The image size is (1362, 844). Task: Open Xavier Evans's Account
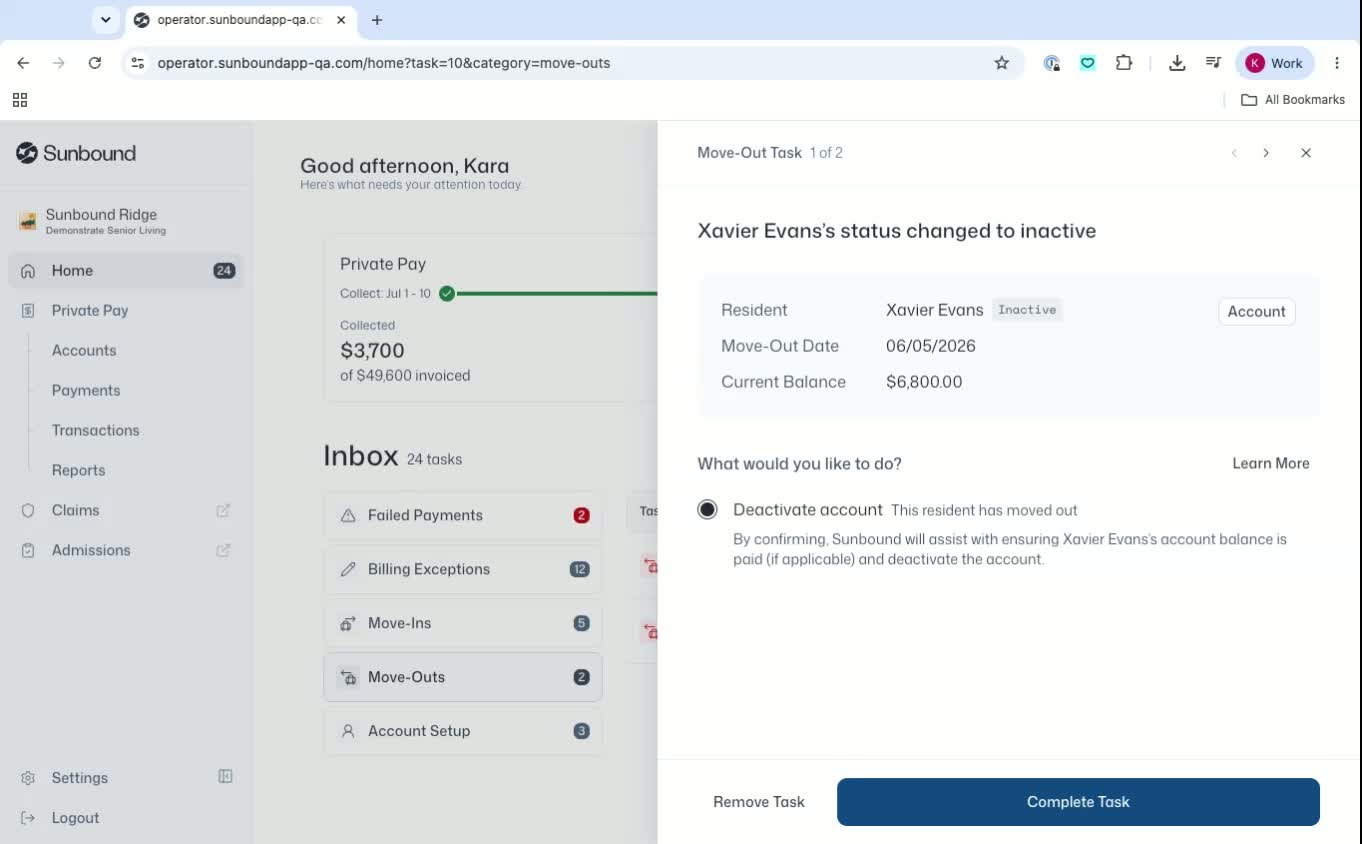(1256, 311)
